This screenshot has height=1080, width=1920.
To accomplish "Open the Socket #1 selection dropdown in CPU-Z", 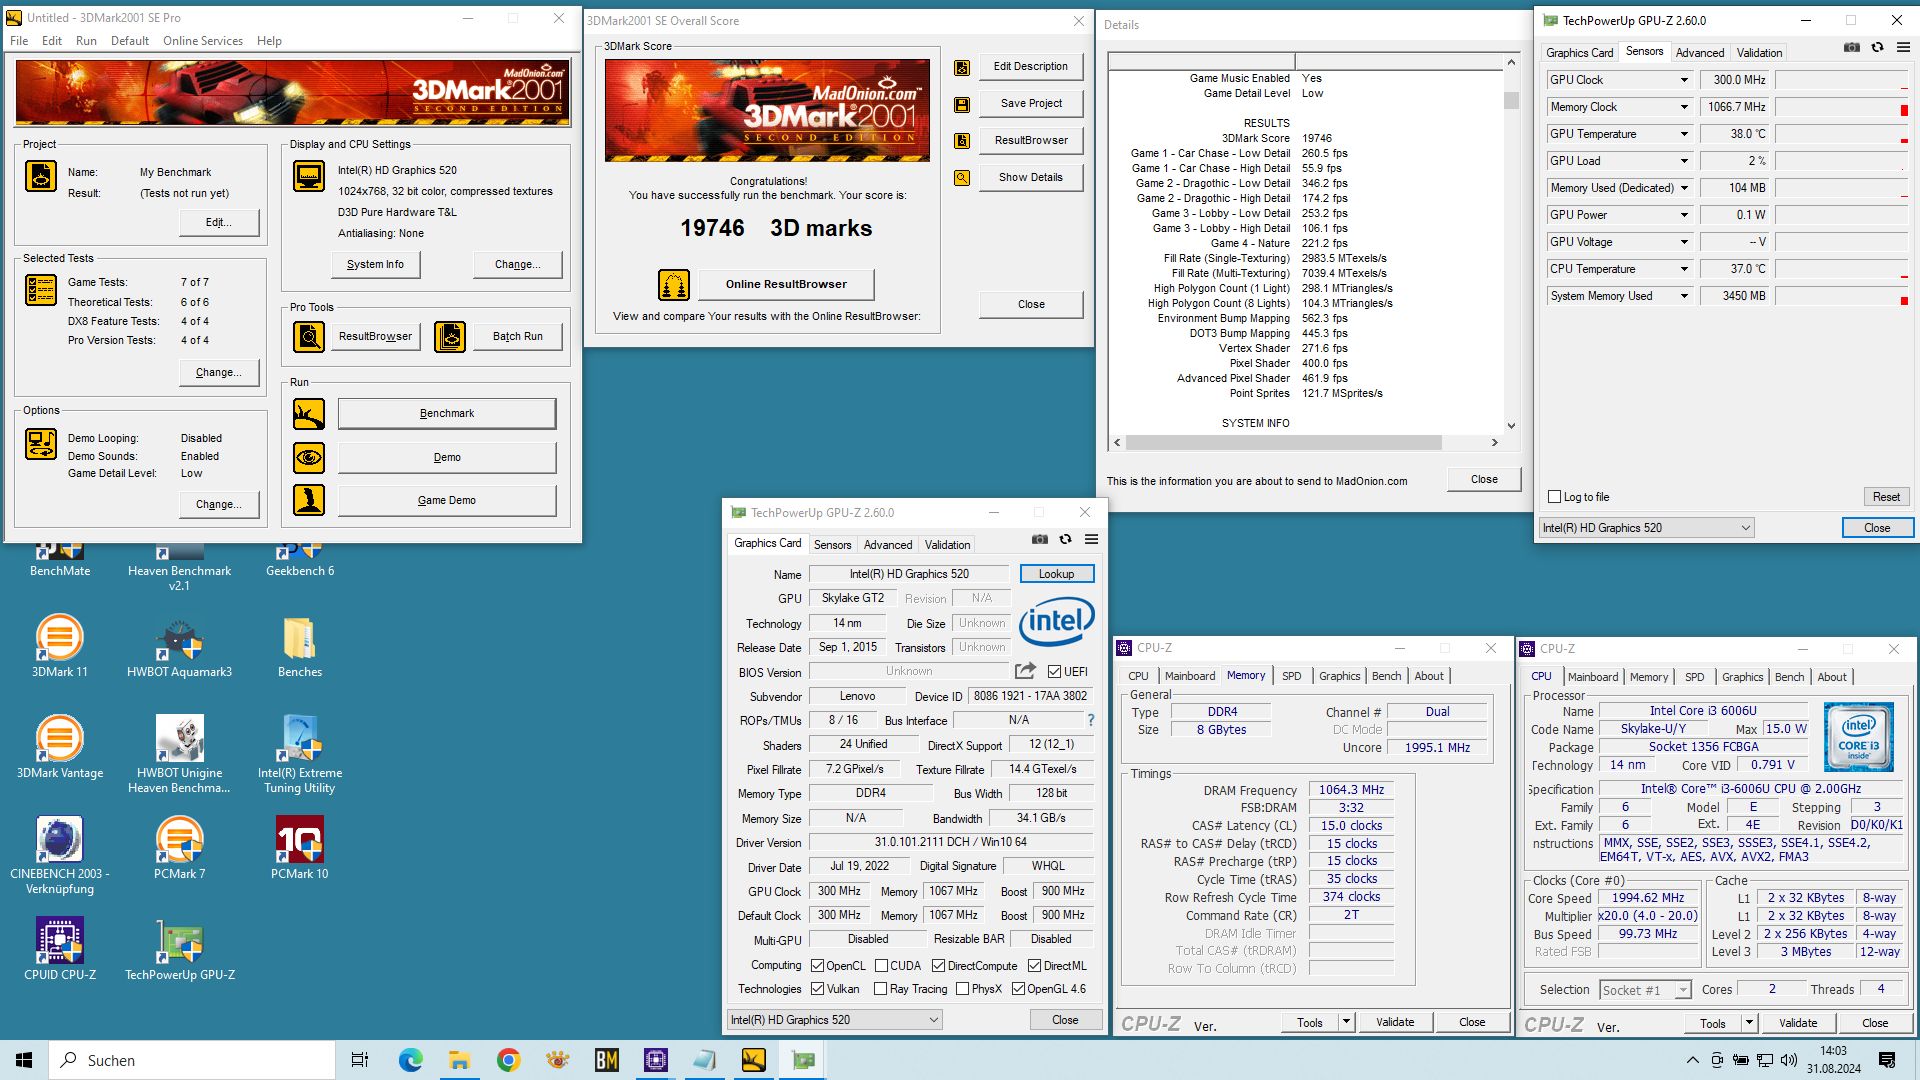I will pyautogui.click(x=1644, y=990).
